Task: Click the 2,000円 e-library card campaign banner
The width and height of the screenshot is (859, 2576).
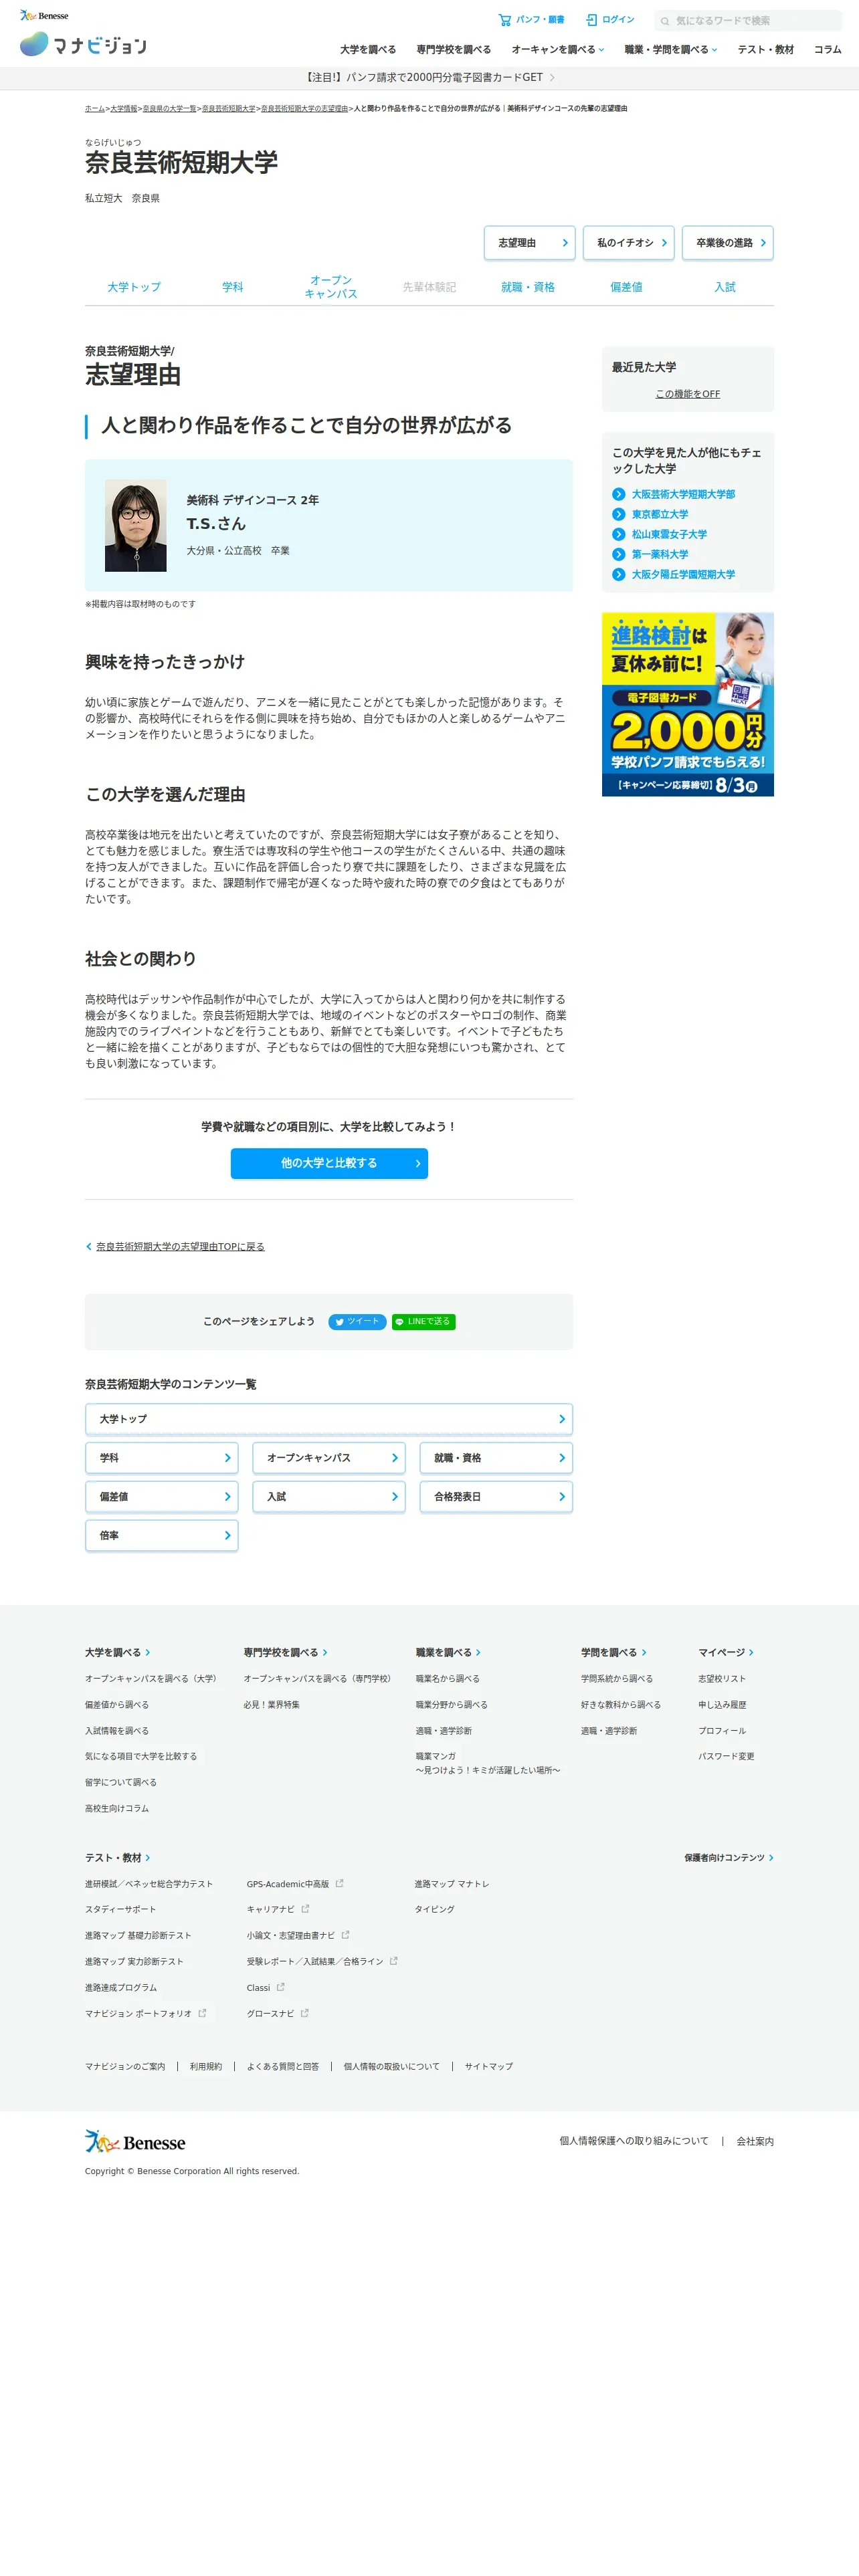Action: pos(688,704)
